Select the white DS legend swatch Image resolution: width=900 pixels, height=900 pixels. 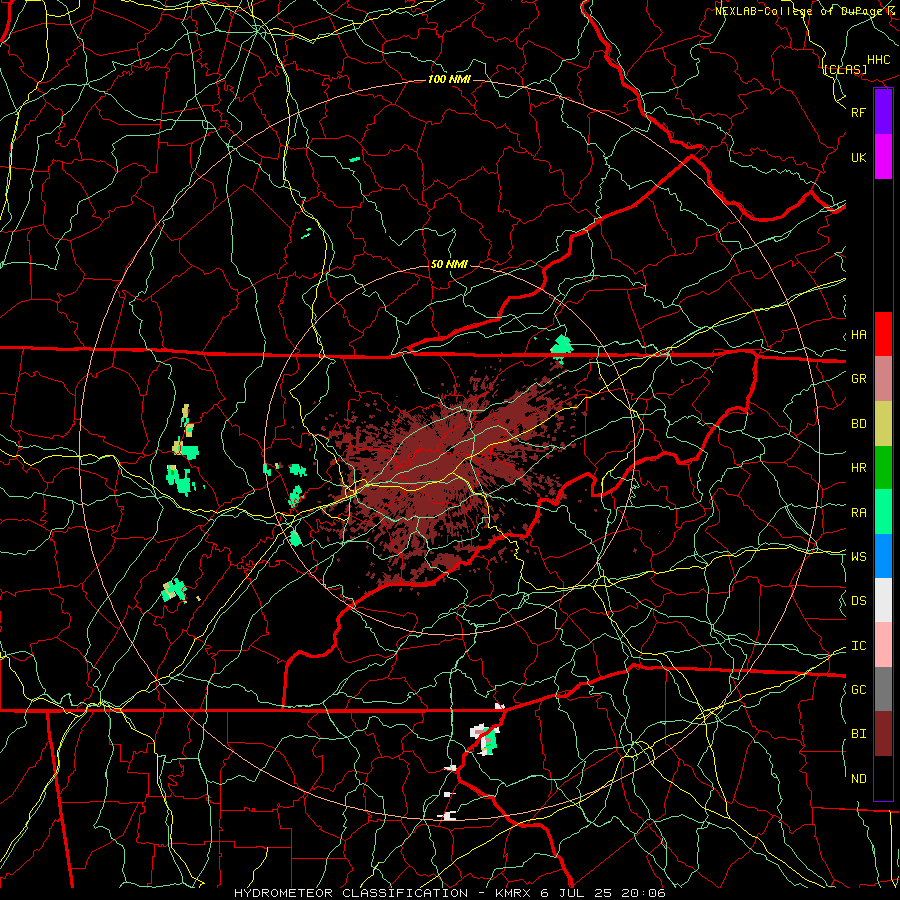click(x=883, y=600)
